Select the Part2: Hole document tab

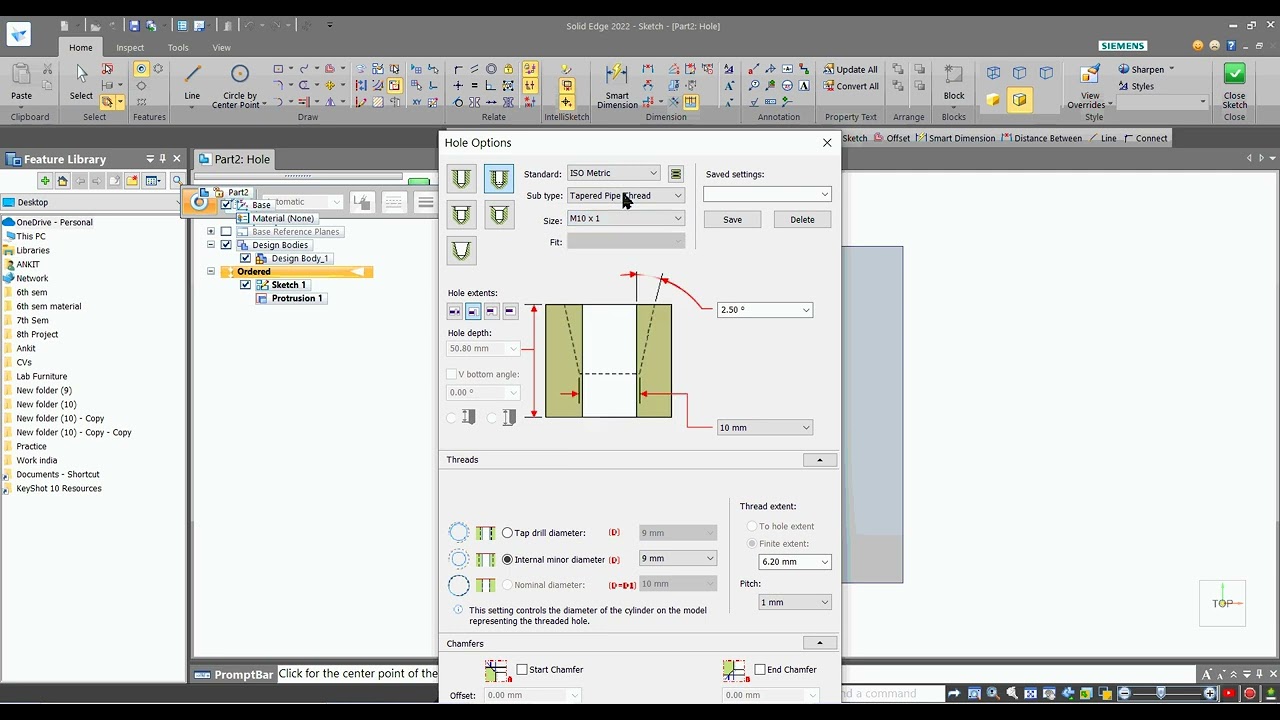[x=235, y=159]
